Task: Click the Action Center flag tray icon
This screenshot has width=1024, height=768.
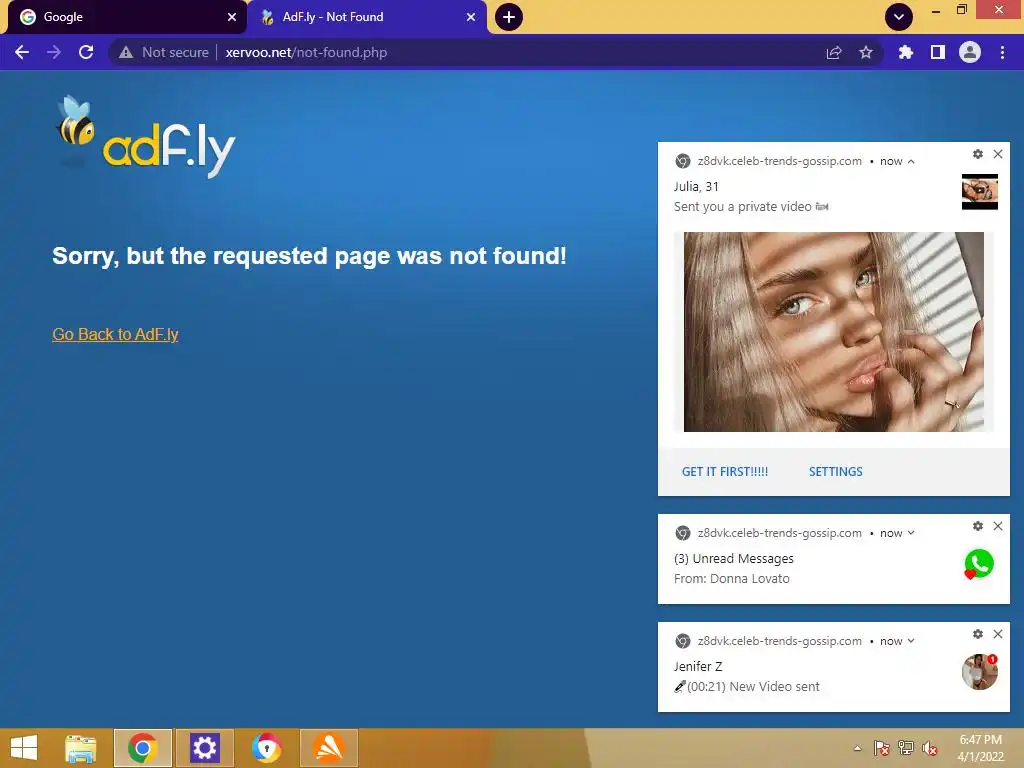Action: click(882, 748)
